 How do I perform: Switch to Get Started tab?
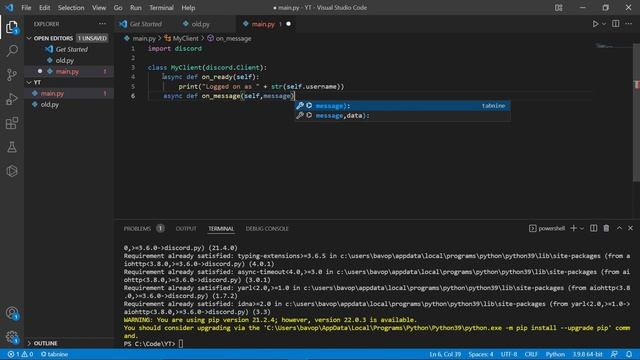(x=145, y=24)
